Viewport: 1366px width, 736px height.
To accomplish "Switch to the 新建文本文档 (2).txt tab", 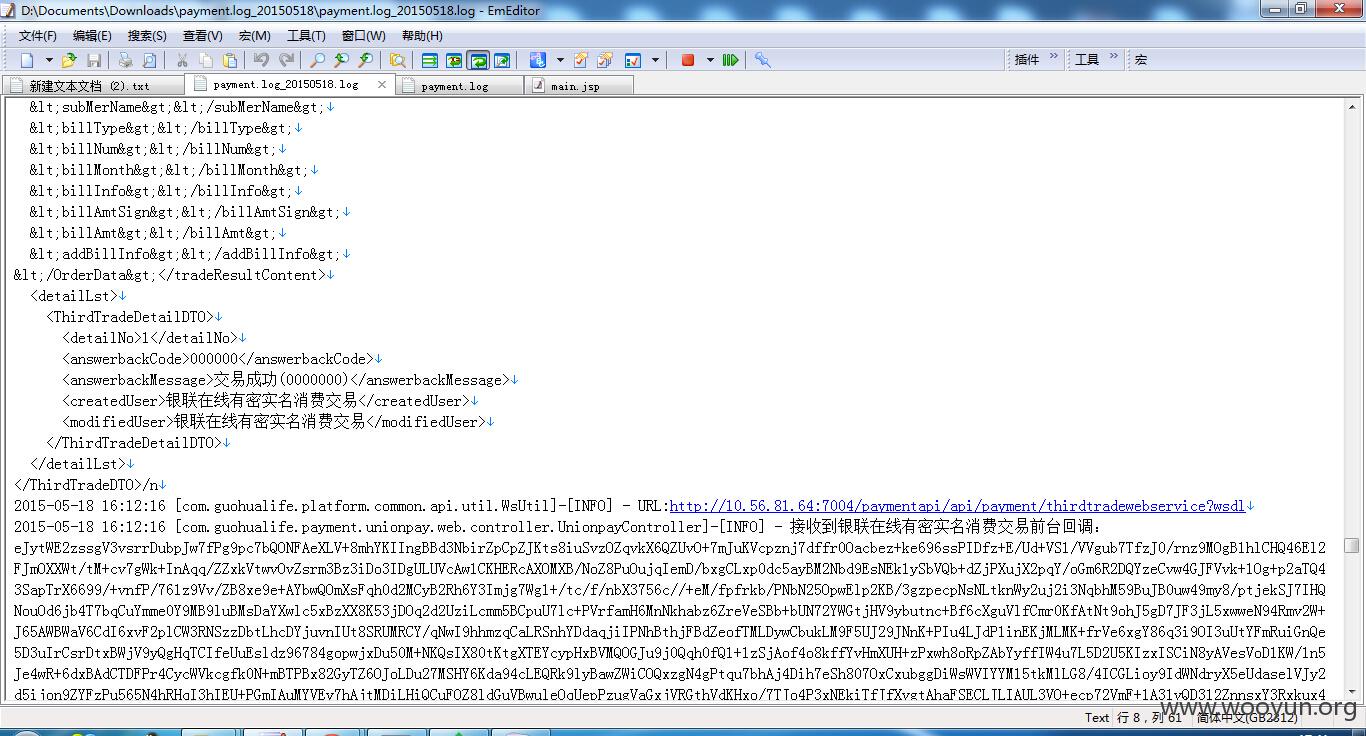I will (x=94, y=86).
